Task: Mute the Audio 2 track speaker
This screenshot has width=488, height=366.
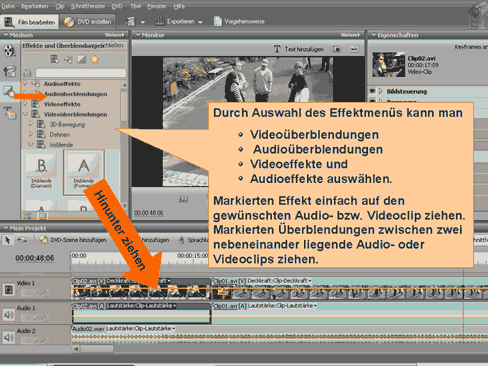Action: click(8, 338)
